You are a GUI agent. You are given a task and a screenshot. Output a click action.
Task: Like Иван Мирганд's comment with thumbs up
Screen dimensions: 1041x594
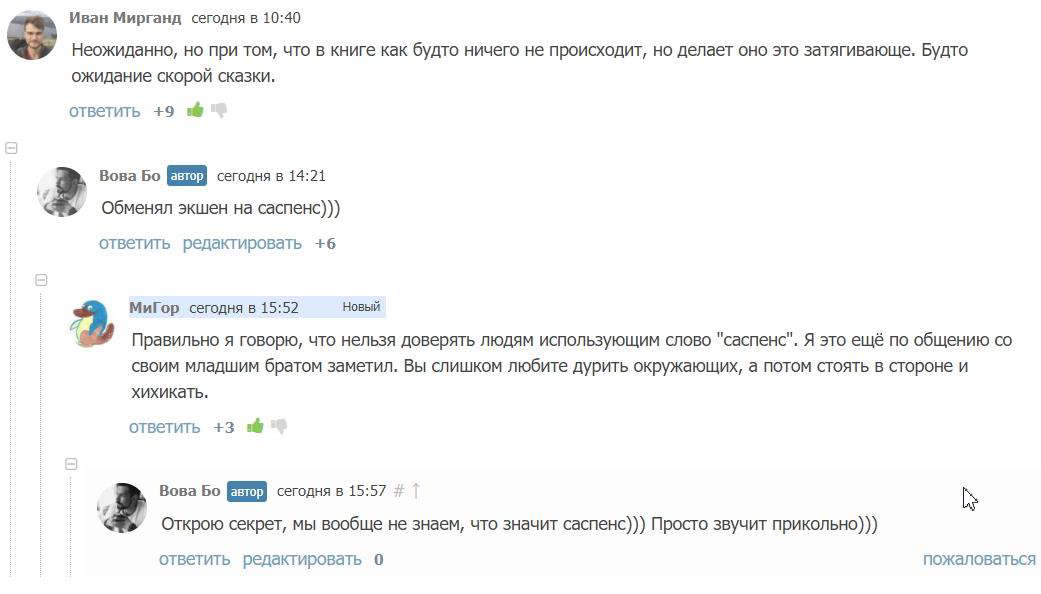(195, 110)
